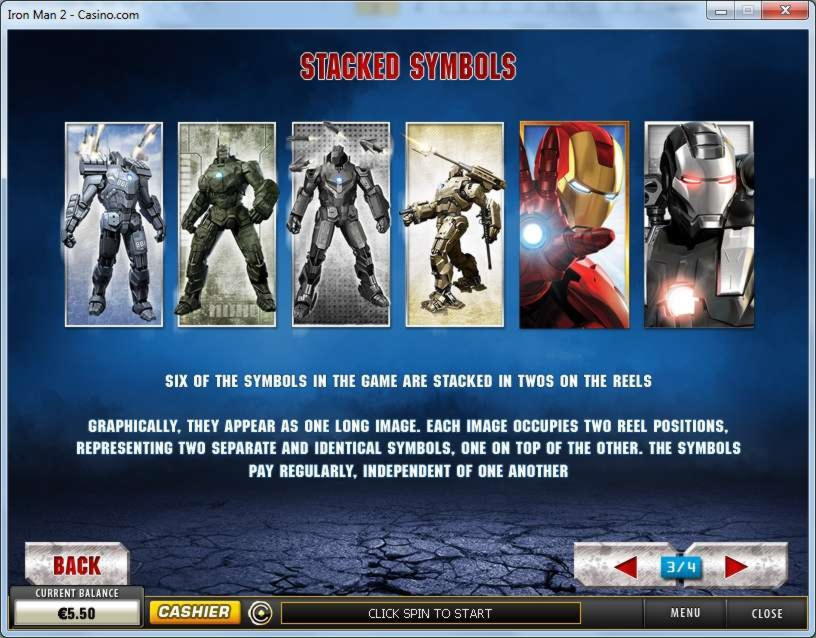Select the green armored drone symbol
The height and width of the screenshot is (638, 816).
227,225
